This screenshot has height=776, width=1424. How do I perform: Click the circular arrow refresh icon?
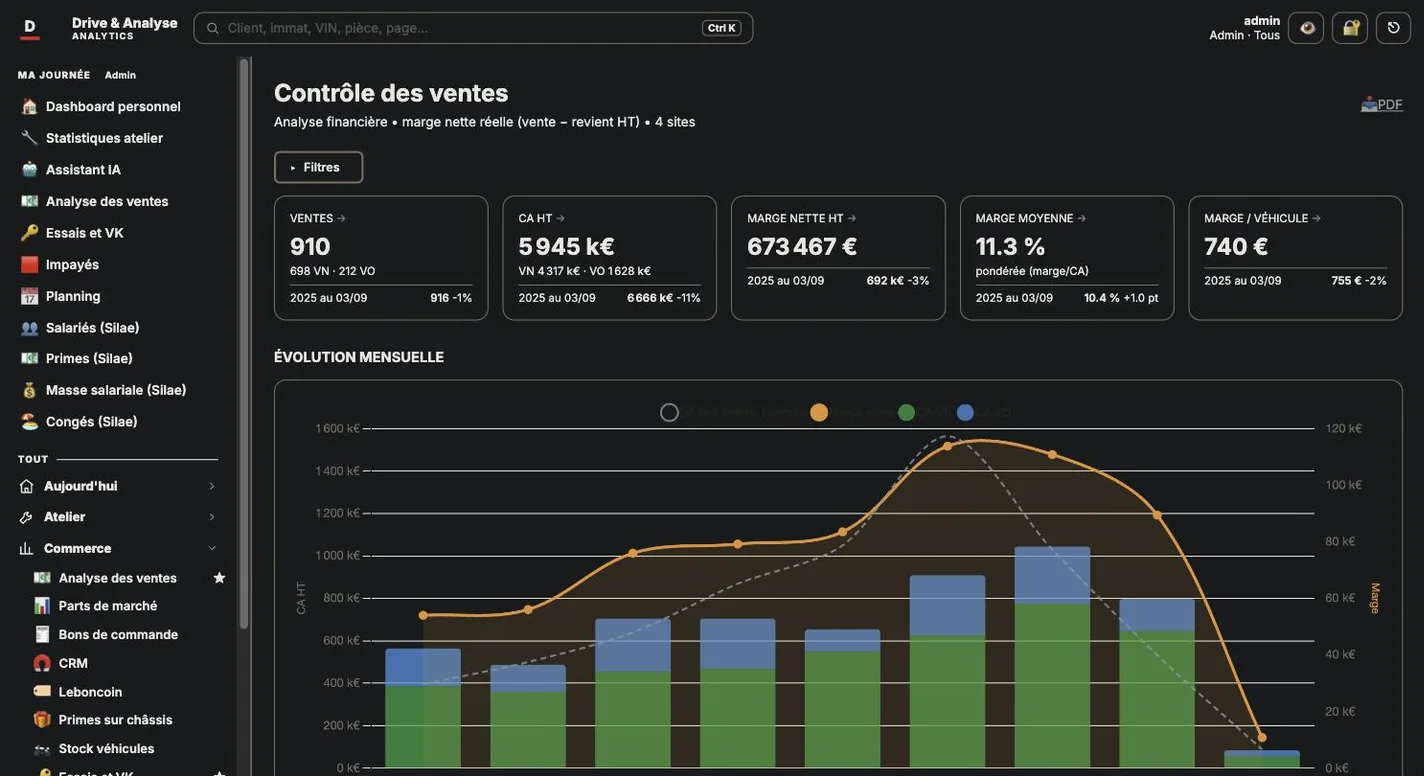tap(1394, 28)
